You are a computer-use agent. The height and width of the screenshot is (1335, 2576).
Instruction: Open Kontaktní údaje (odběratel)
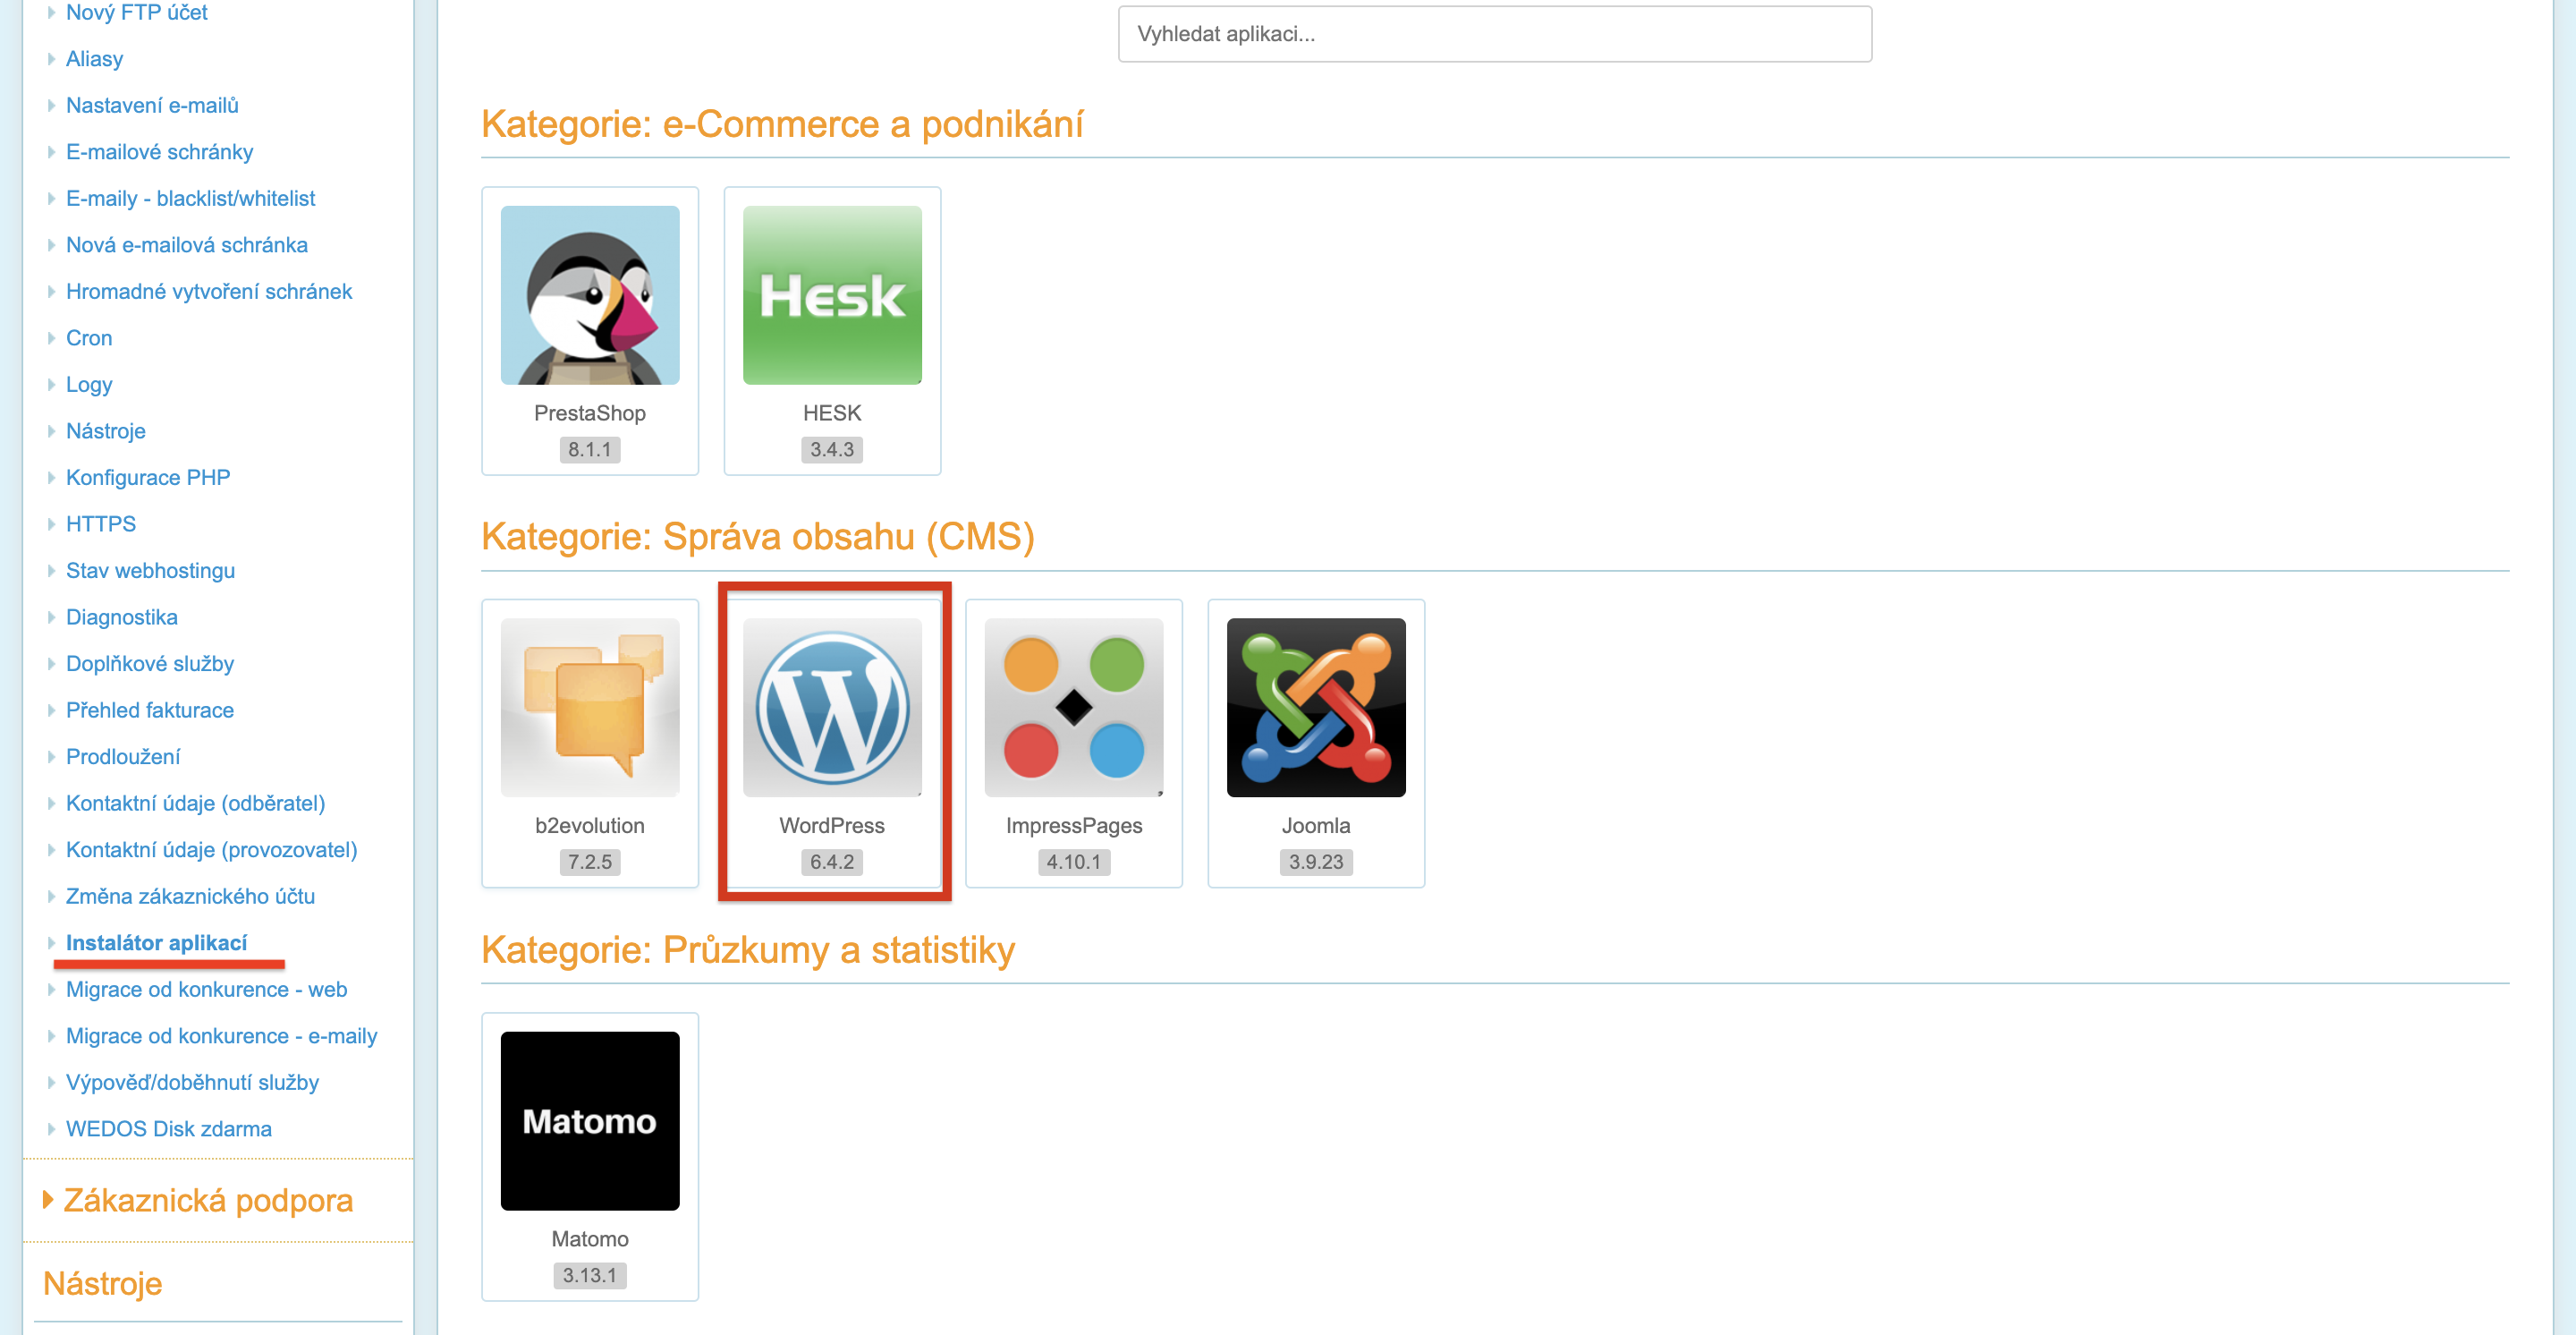coord(196,803)
